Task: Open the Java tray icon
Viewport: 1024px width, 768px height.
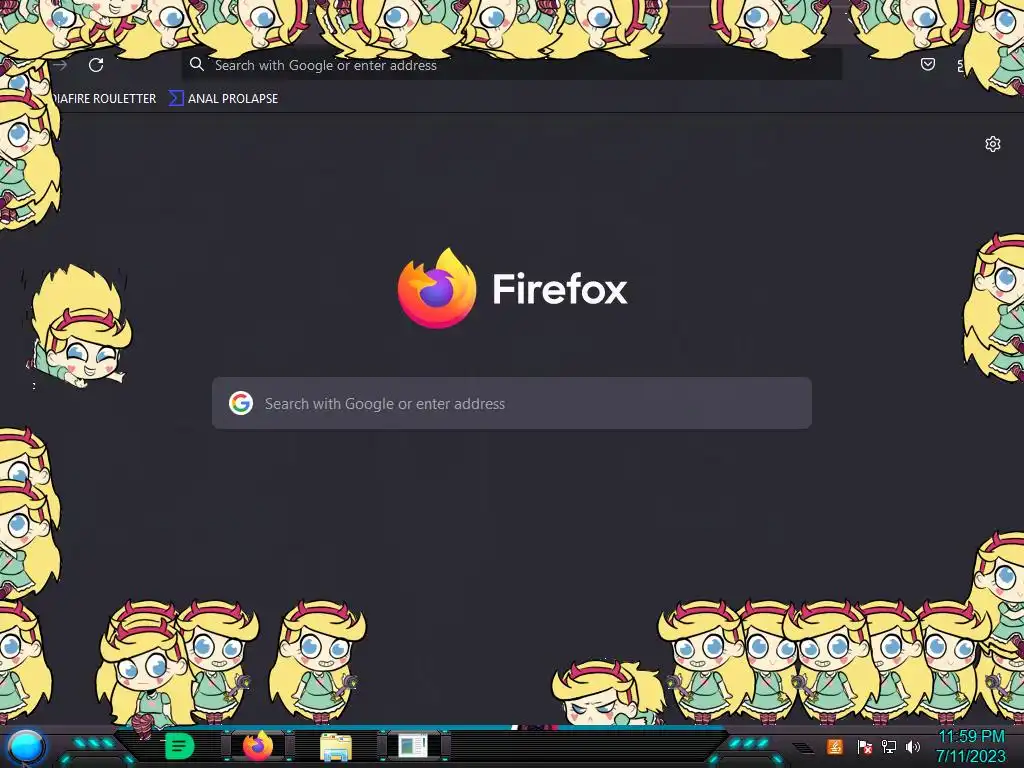Action: click(835, 746)
